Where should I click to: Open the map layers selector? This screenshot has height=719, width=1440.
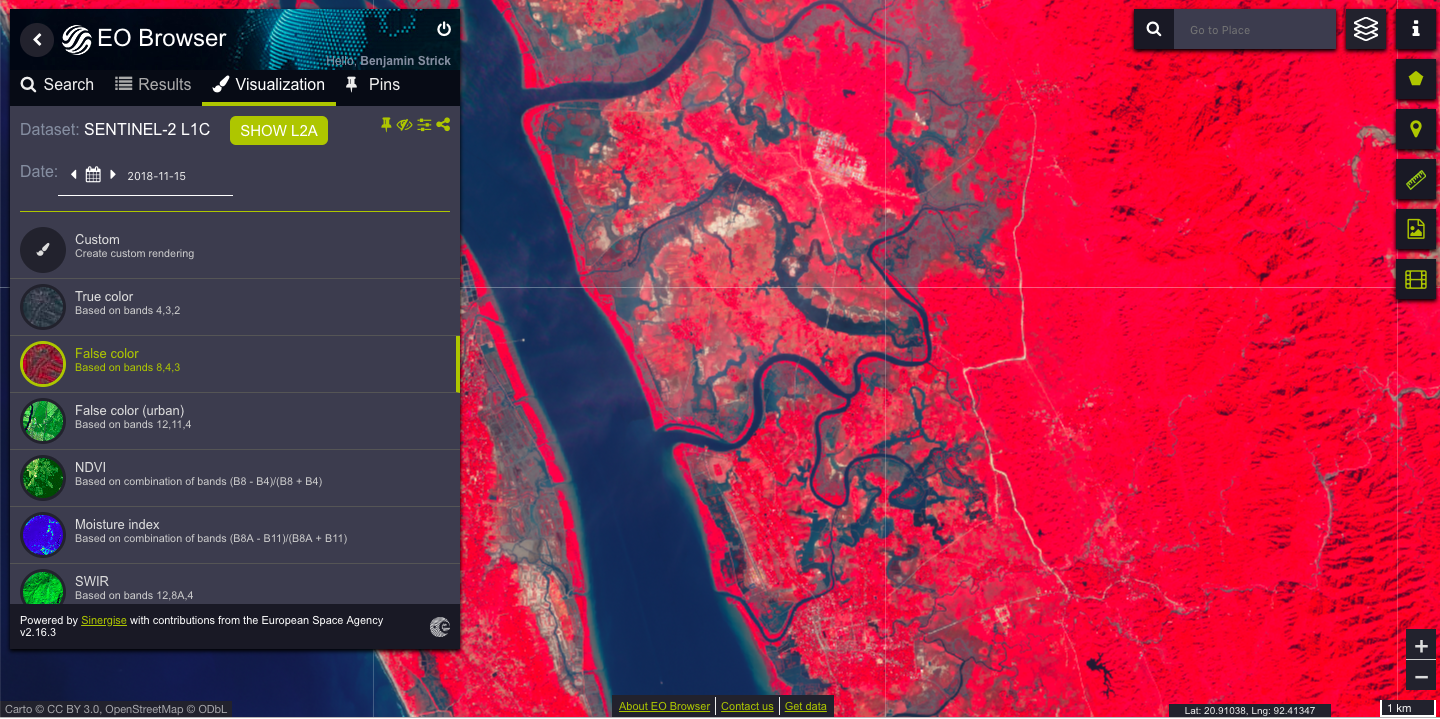pos(1366,30)
